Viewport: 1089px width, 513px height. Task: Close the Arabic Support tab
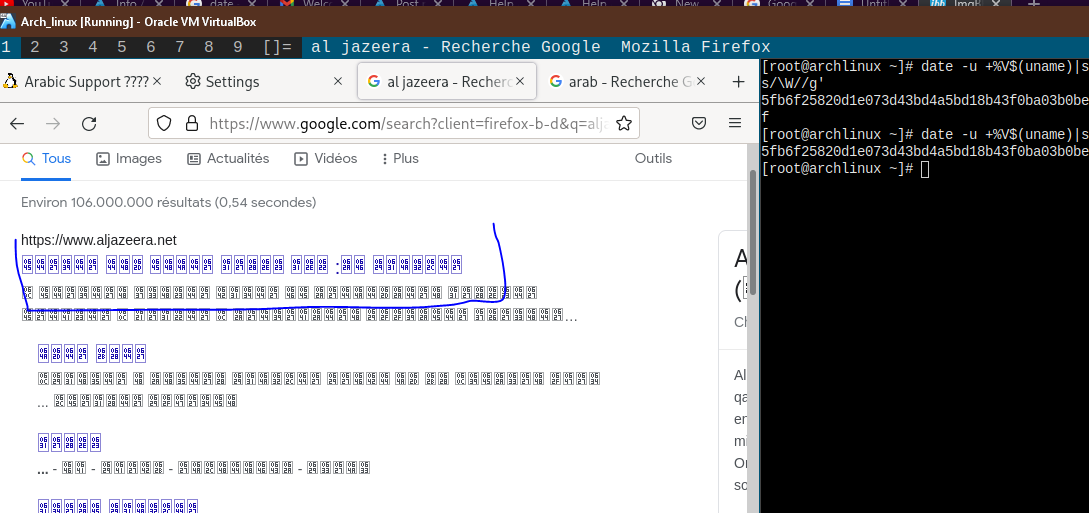pyautogui.click(x=157, y=82)
